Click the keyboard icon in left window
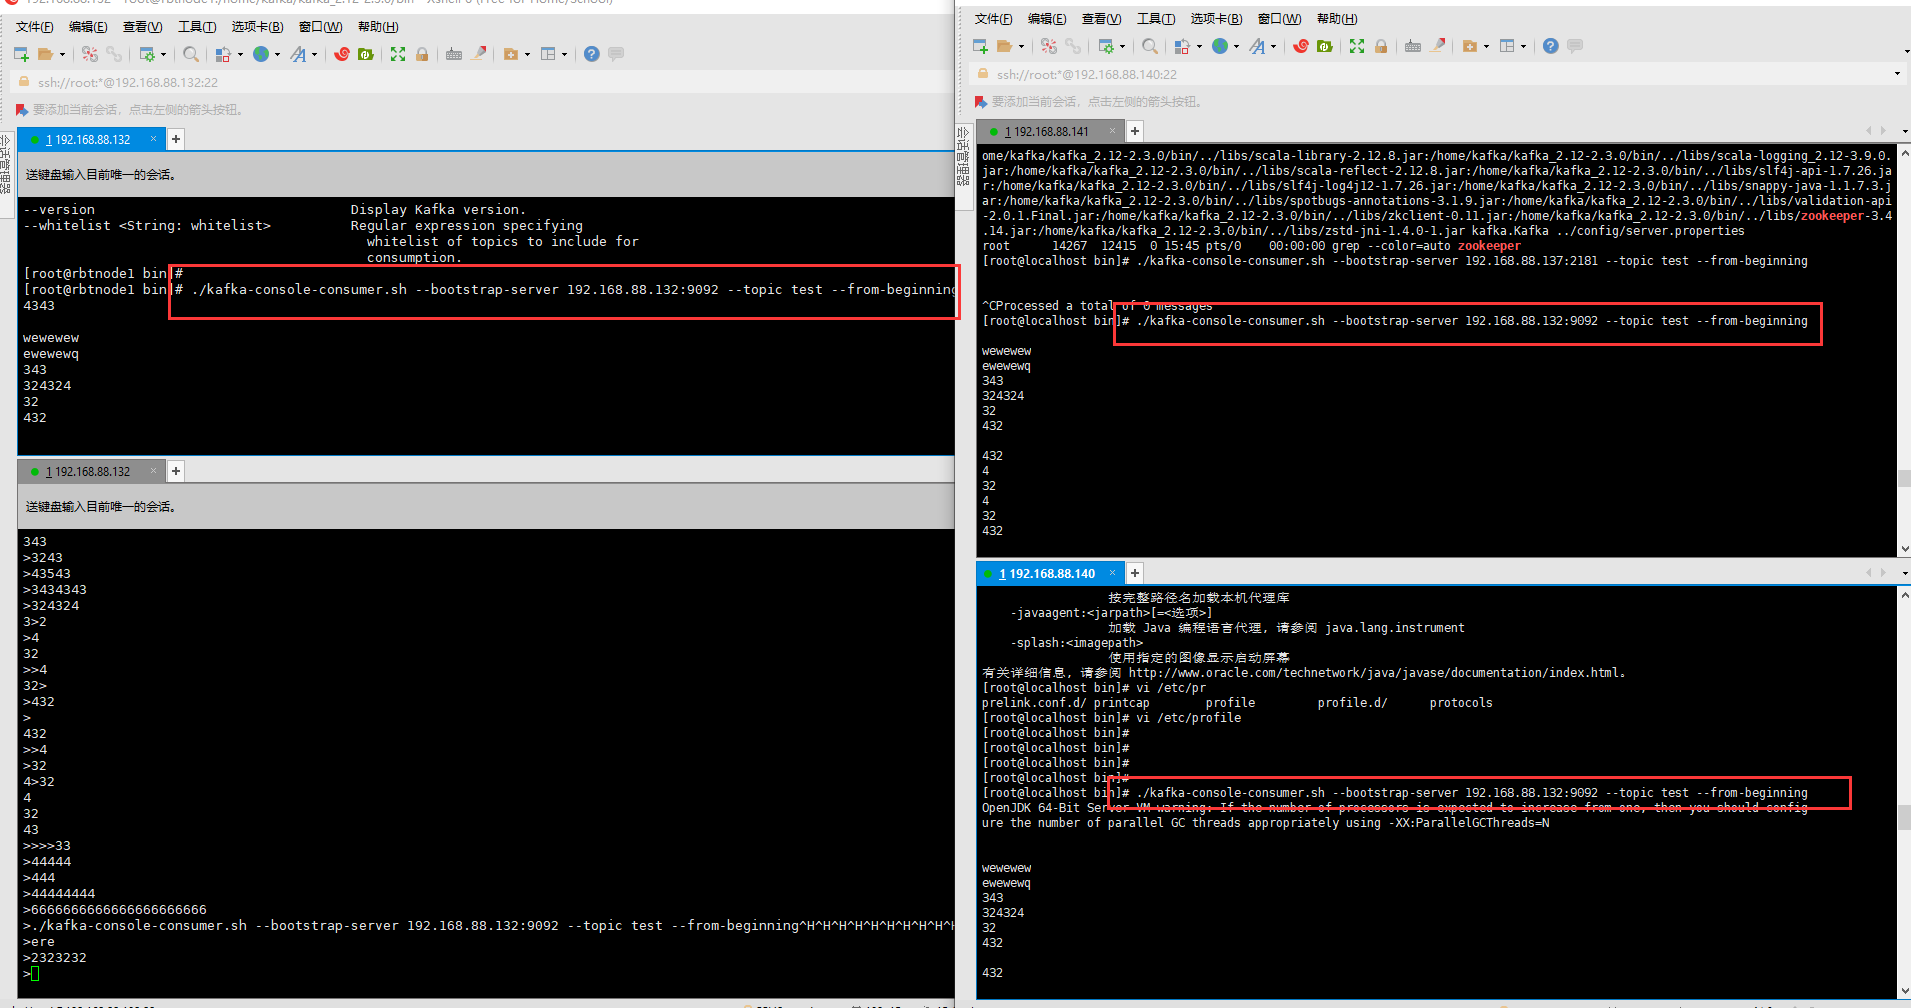Screen dimensions: 1911x1008 click(454, 54)
